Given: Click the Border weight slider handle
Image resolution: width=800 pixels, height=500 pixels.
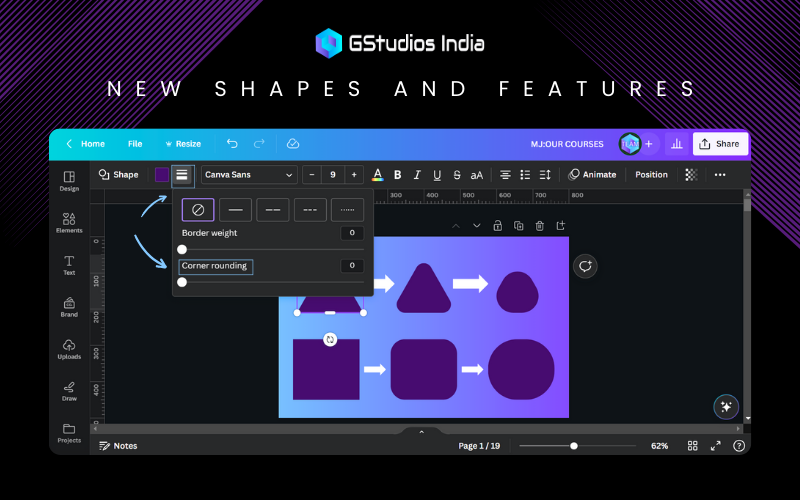Looking at the screenshot, I should [182, 249].
